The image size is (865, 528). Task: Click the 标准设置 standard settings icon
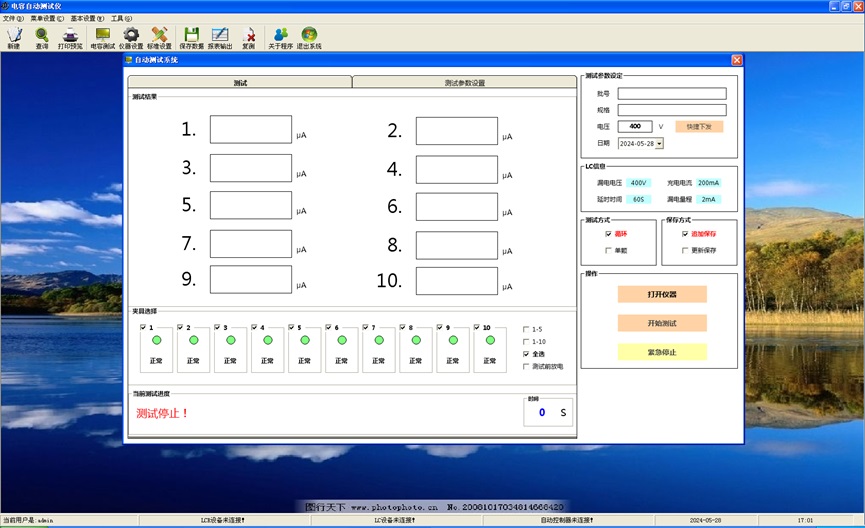(x=159, y=36)
